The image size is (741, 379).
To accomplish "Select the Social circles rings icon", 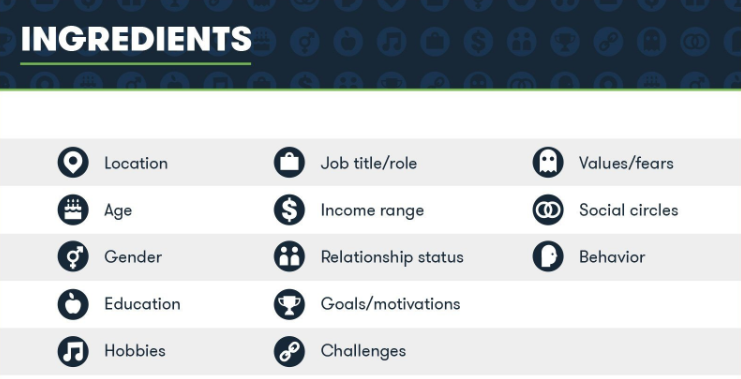I will coord(548,210).
